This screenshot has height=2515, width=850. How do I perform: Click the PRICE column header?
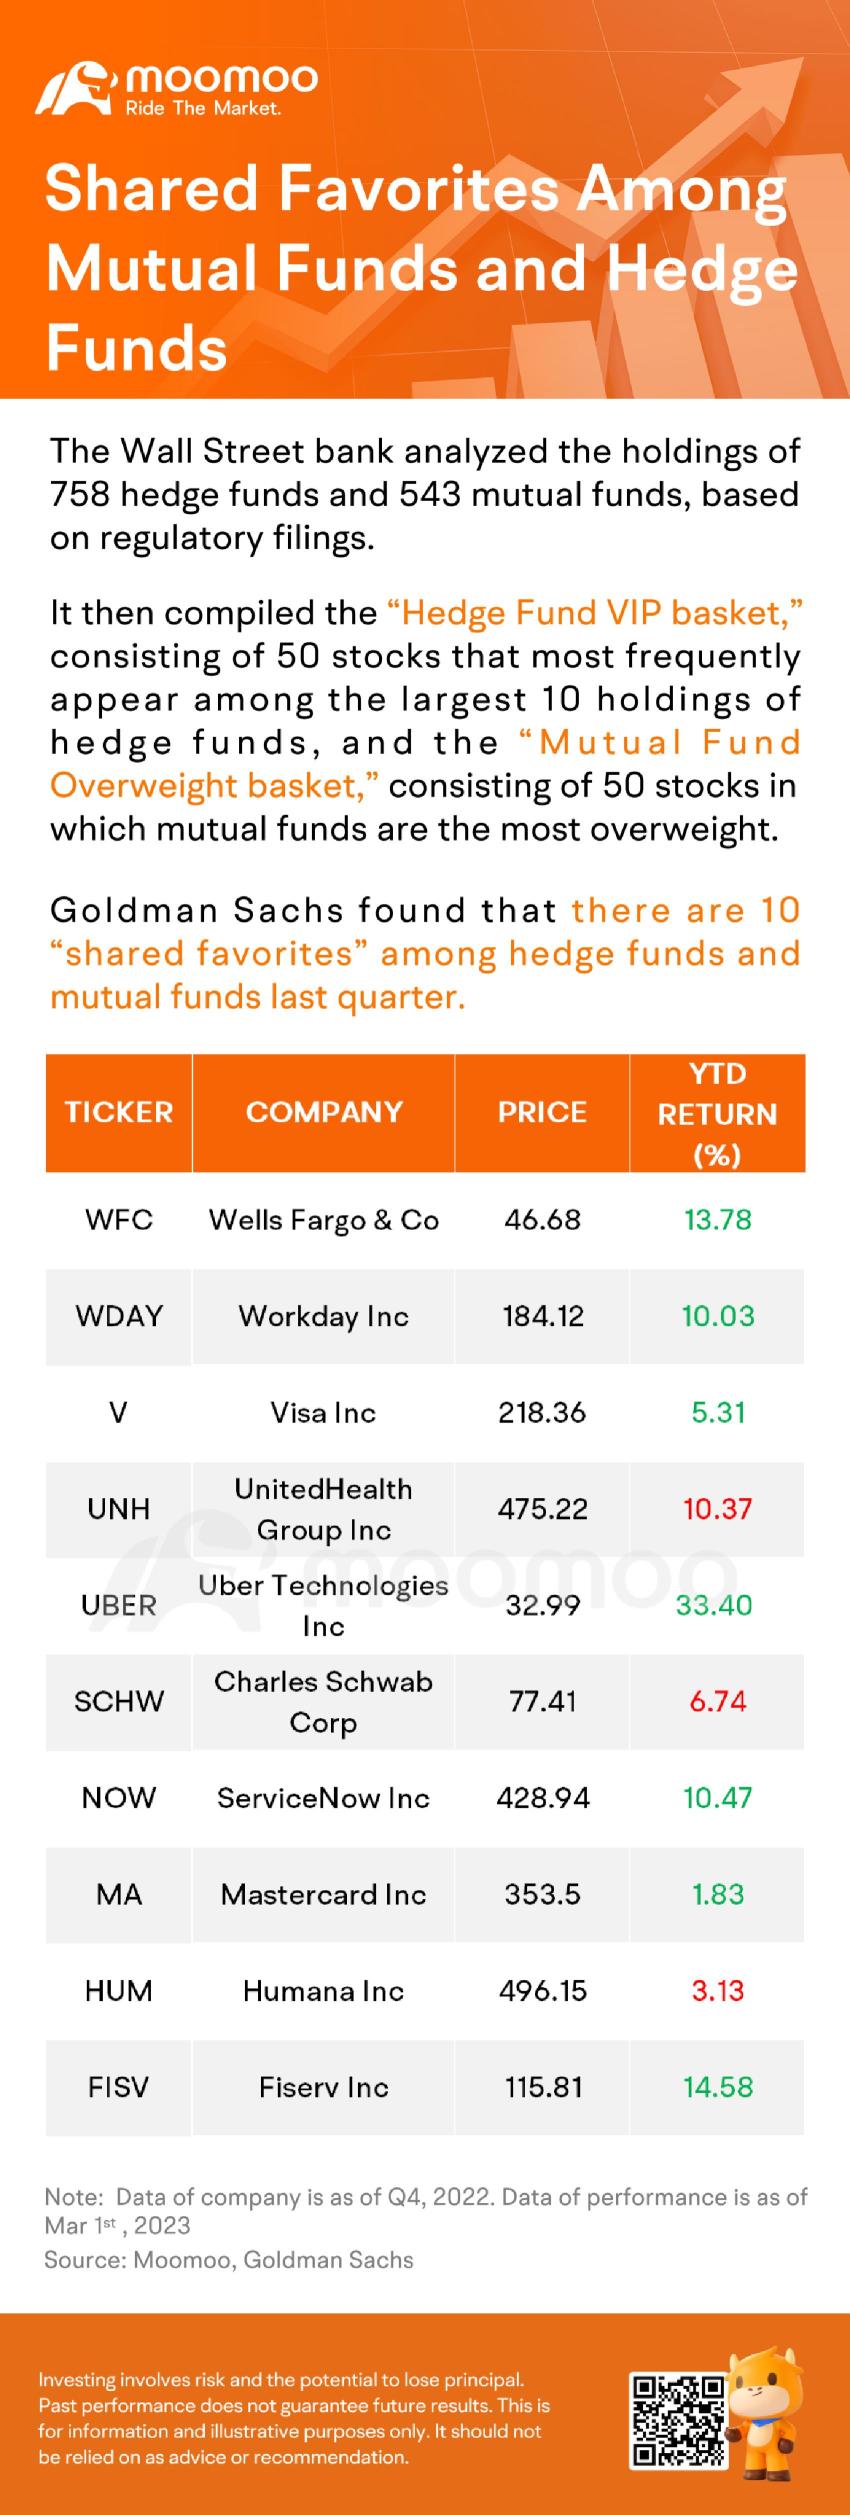pyautogui.click(x=542, y=1112)
